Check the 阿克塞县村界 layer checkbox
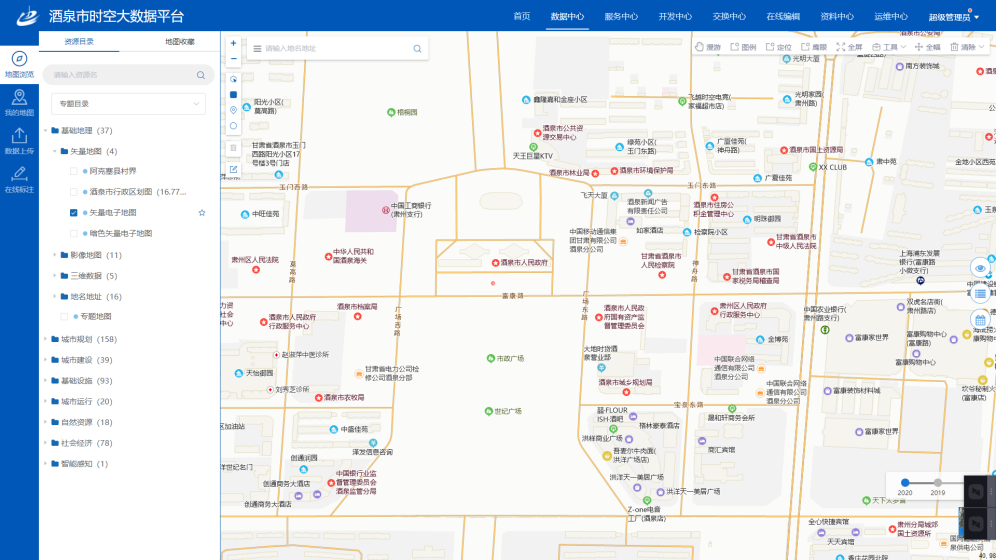The image size is (996, 560). [74, 171]
